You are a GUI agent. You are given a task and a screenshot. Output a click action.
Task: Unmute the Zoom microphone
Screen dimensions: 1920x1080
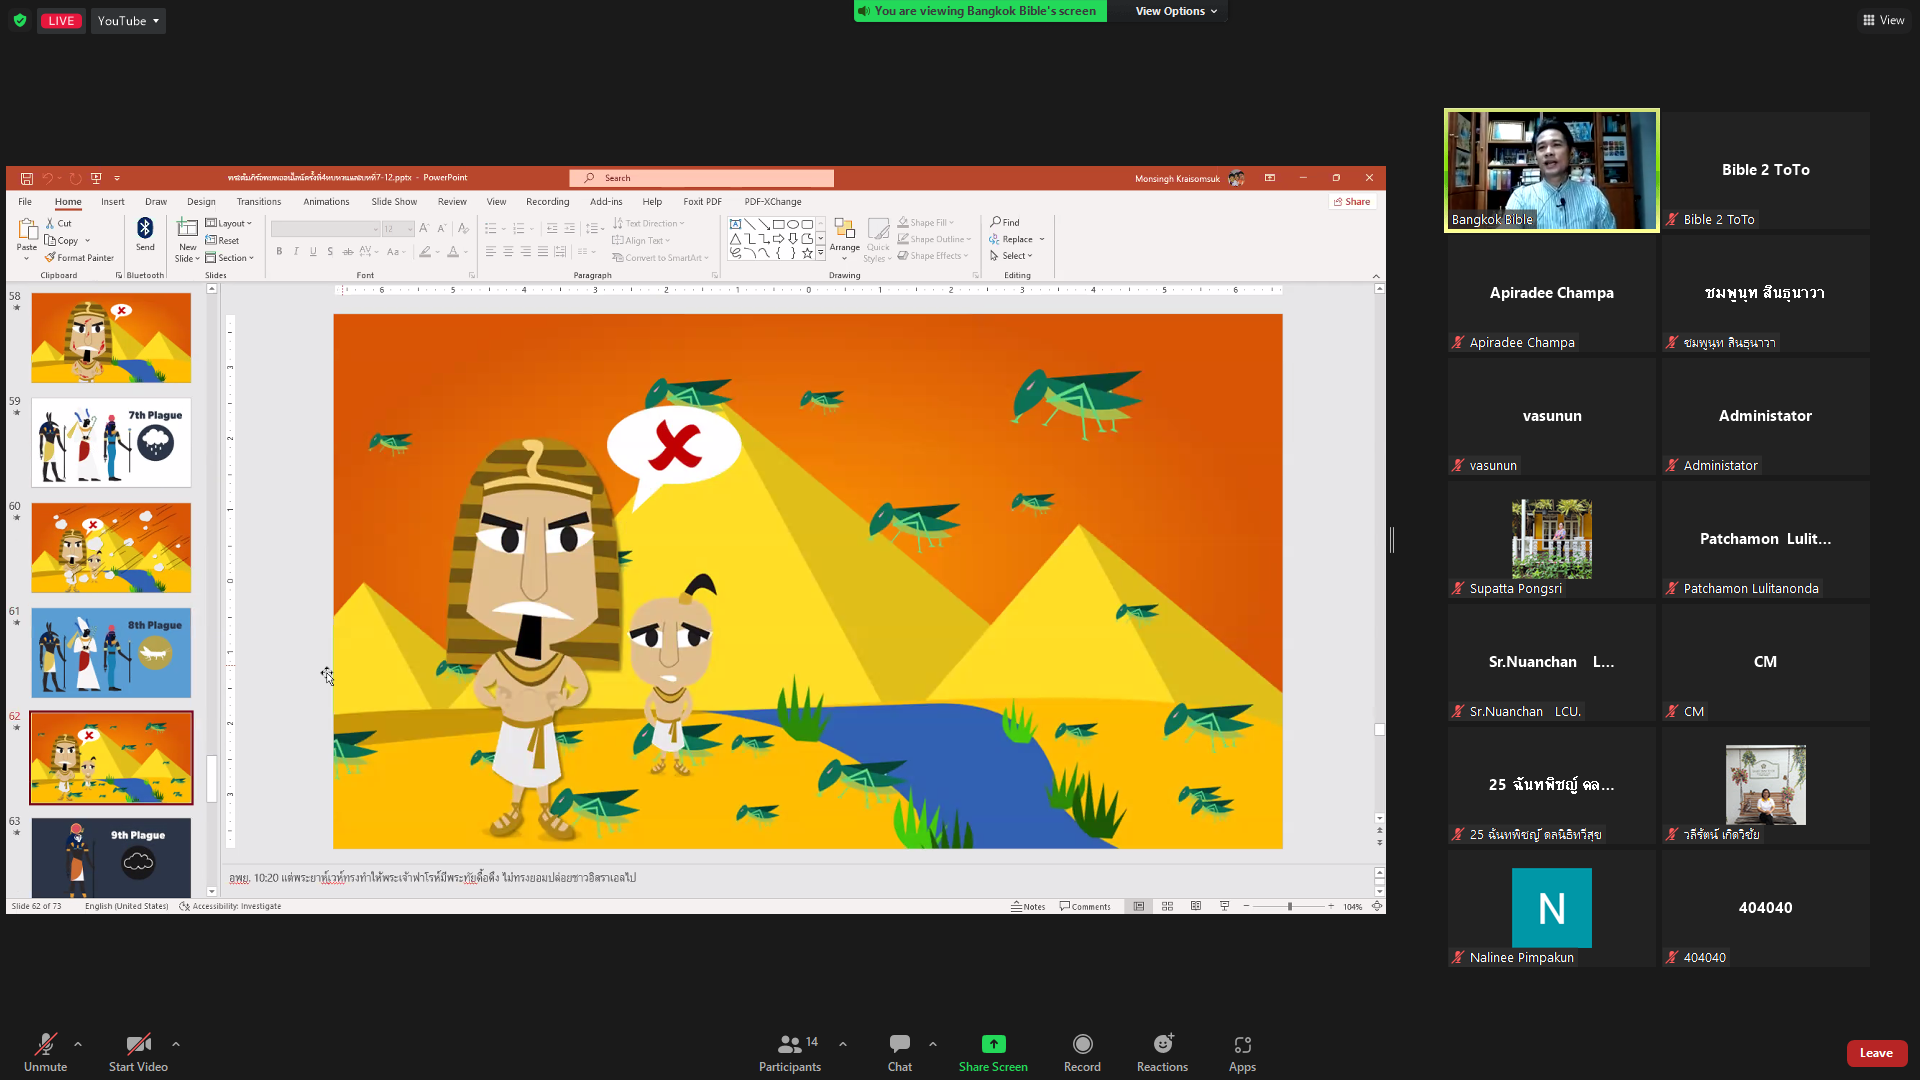point(45,1053)
